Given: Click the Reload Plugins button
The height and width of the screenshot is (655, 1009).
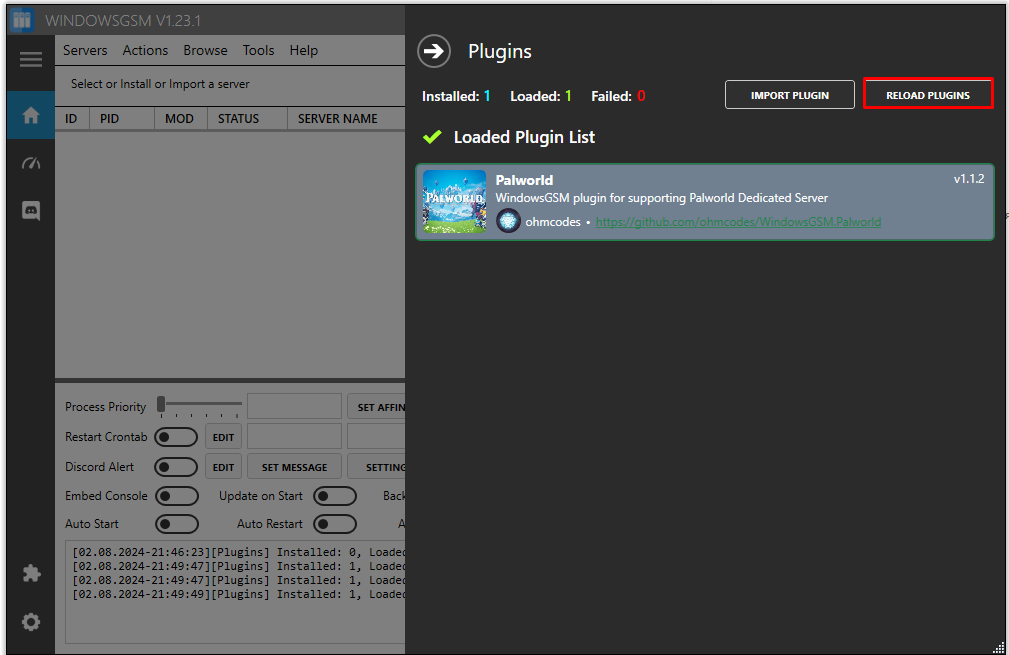Looking at the screenshot, I should (x=927, y=95).
